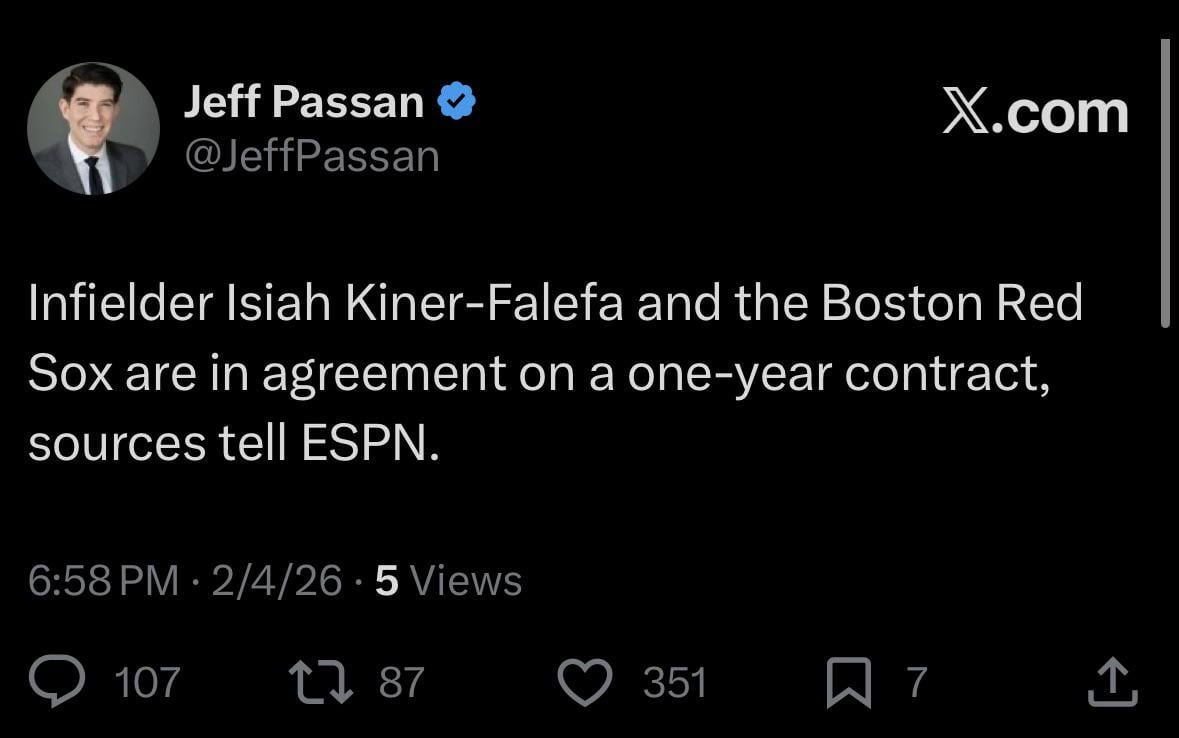Click the blue verified badge next to Jeff Passan
Viewport: 1179px width, 738px height.
point(457,98)
